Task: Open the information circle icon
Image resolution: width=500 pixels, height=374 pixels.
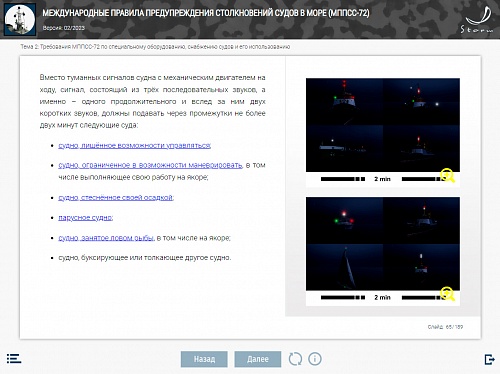Action: (315, 359)
